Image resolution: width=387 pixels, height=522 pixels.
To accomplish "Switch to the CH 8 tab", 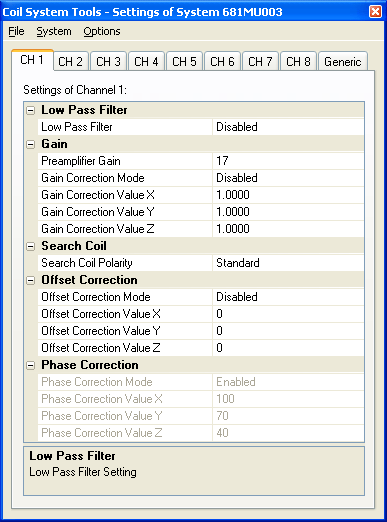I will pyautogui.click(x=298, y=62).
